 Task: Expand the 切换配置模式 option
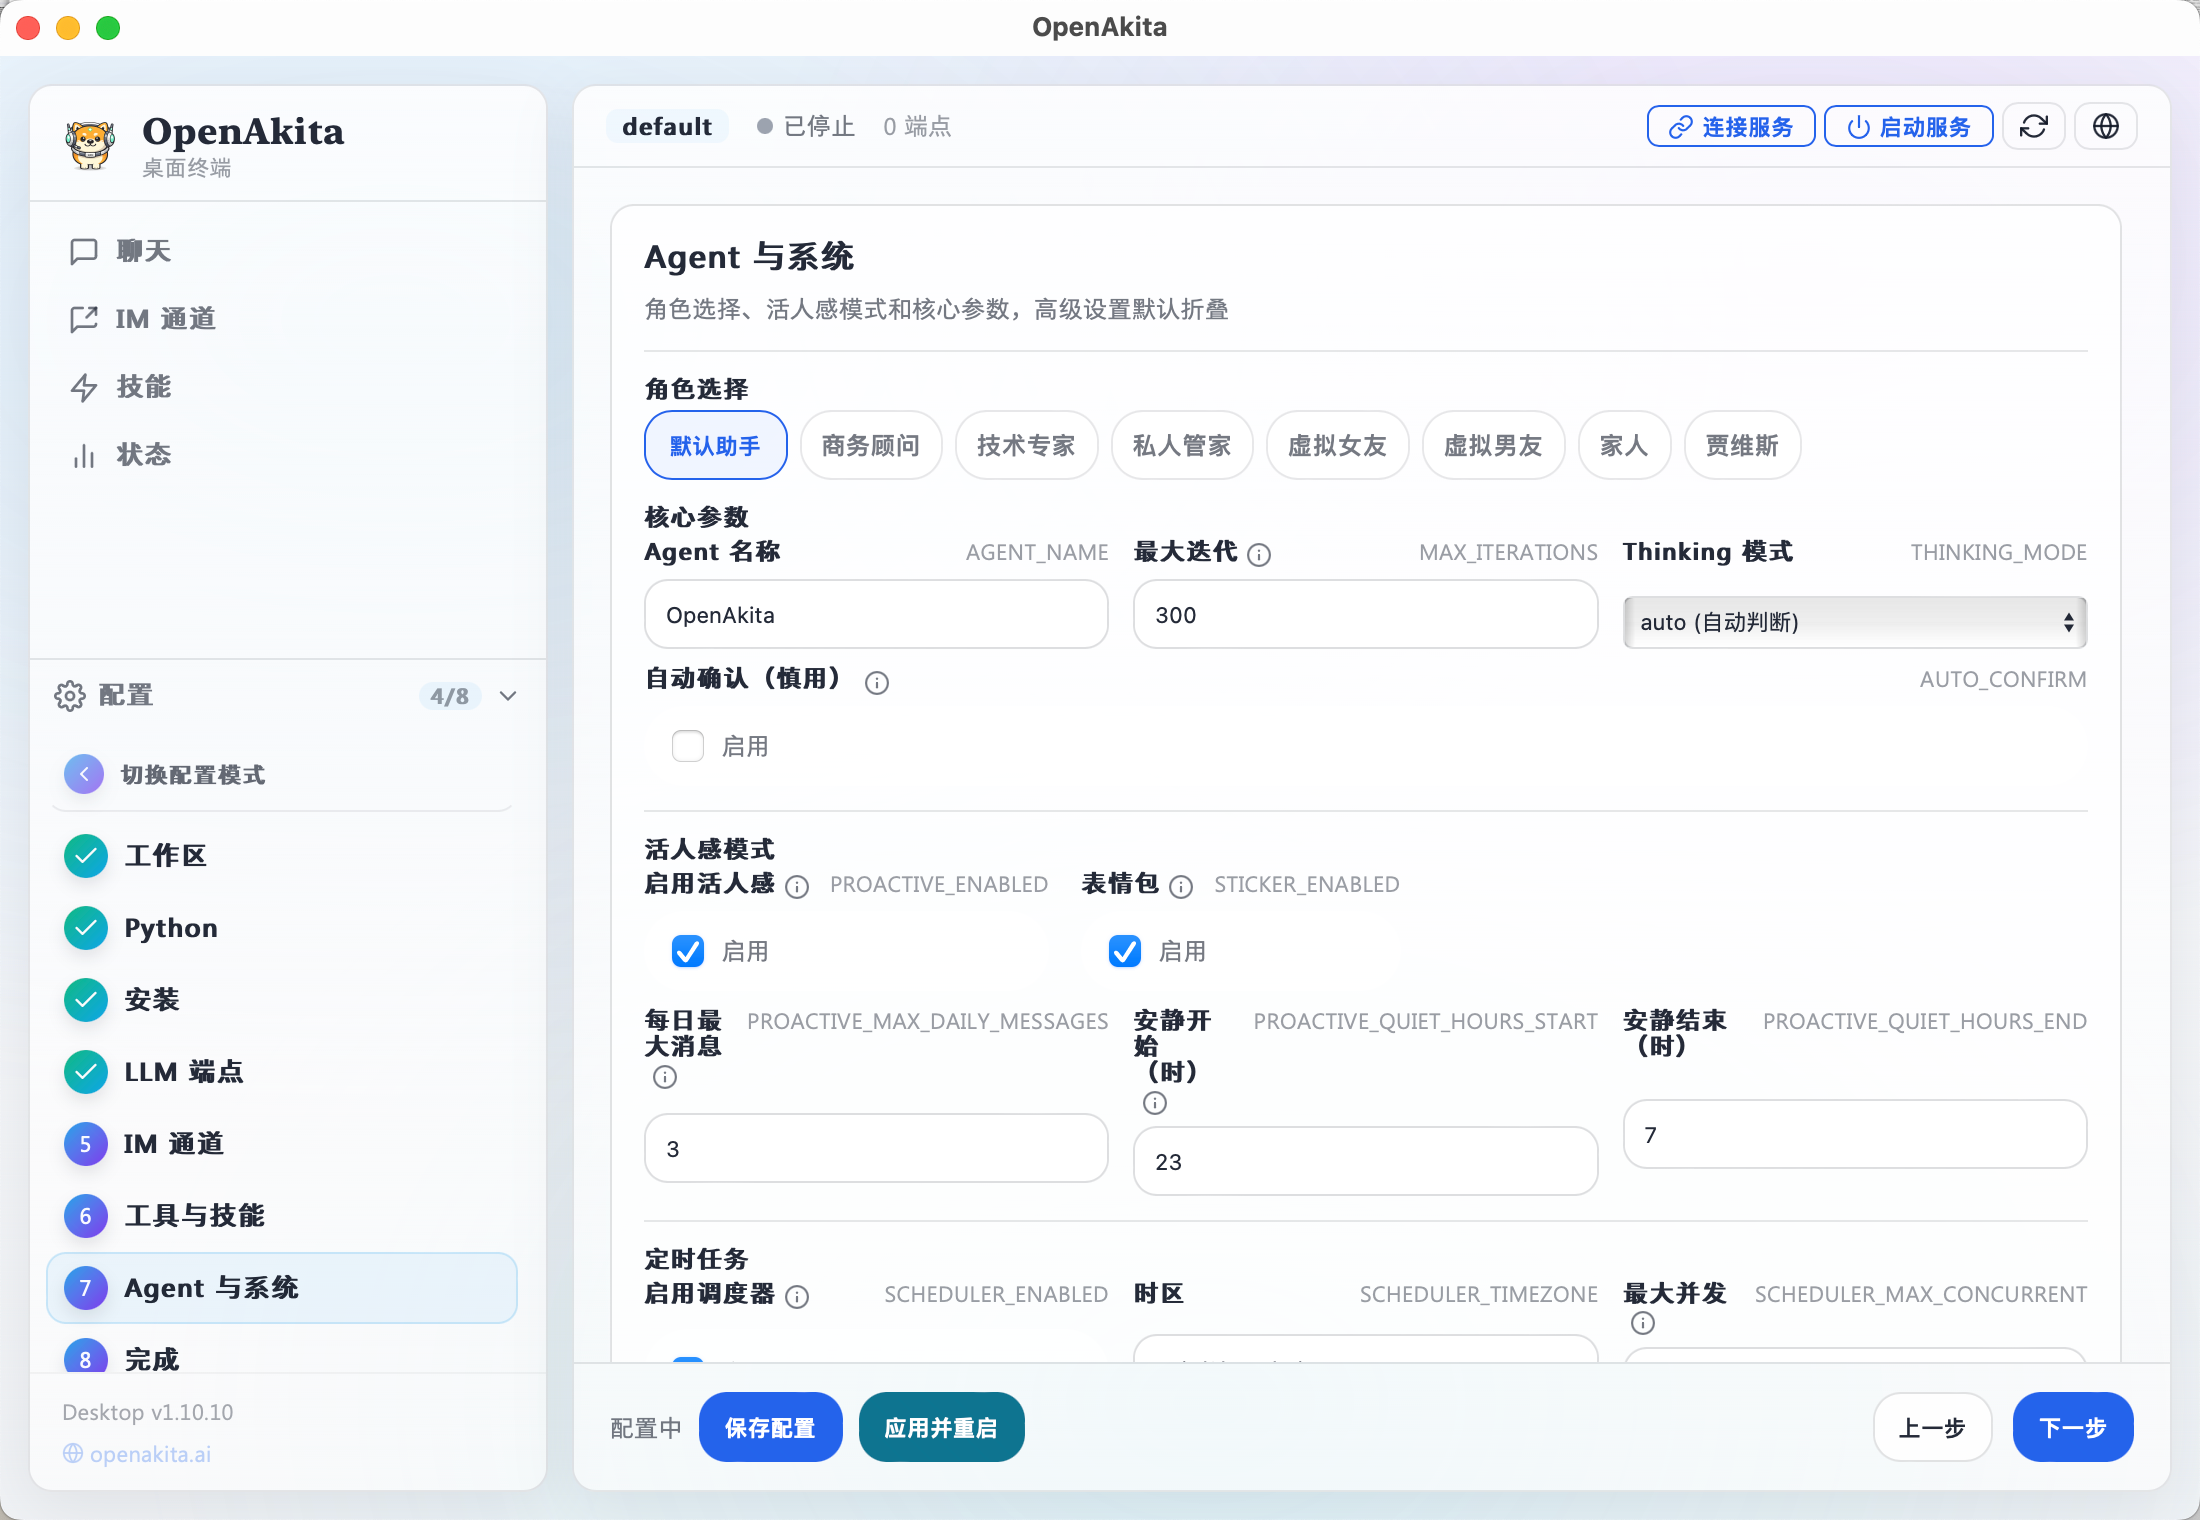192,773
